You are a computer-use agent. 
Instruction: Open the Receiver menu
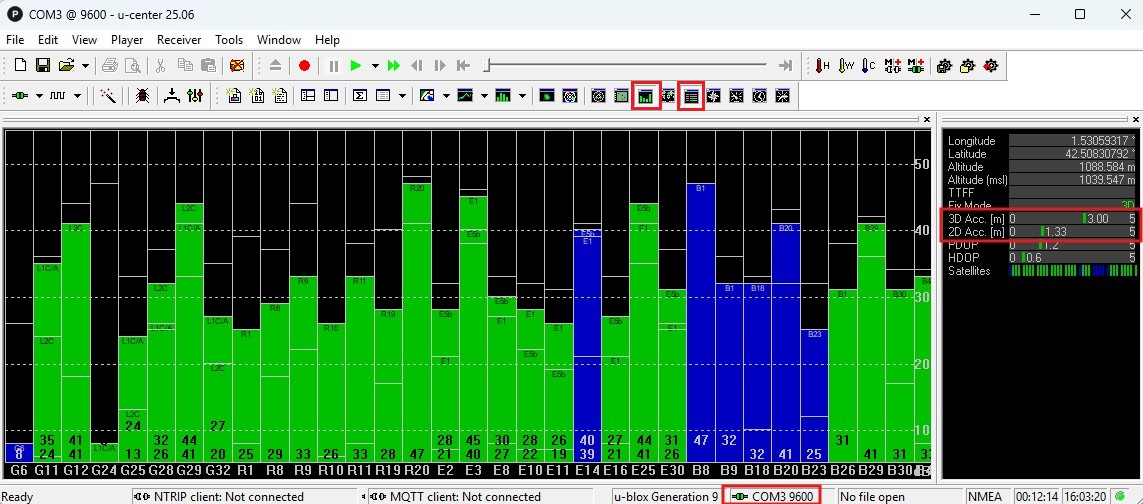179,40
